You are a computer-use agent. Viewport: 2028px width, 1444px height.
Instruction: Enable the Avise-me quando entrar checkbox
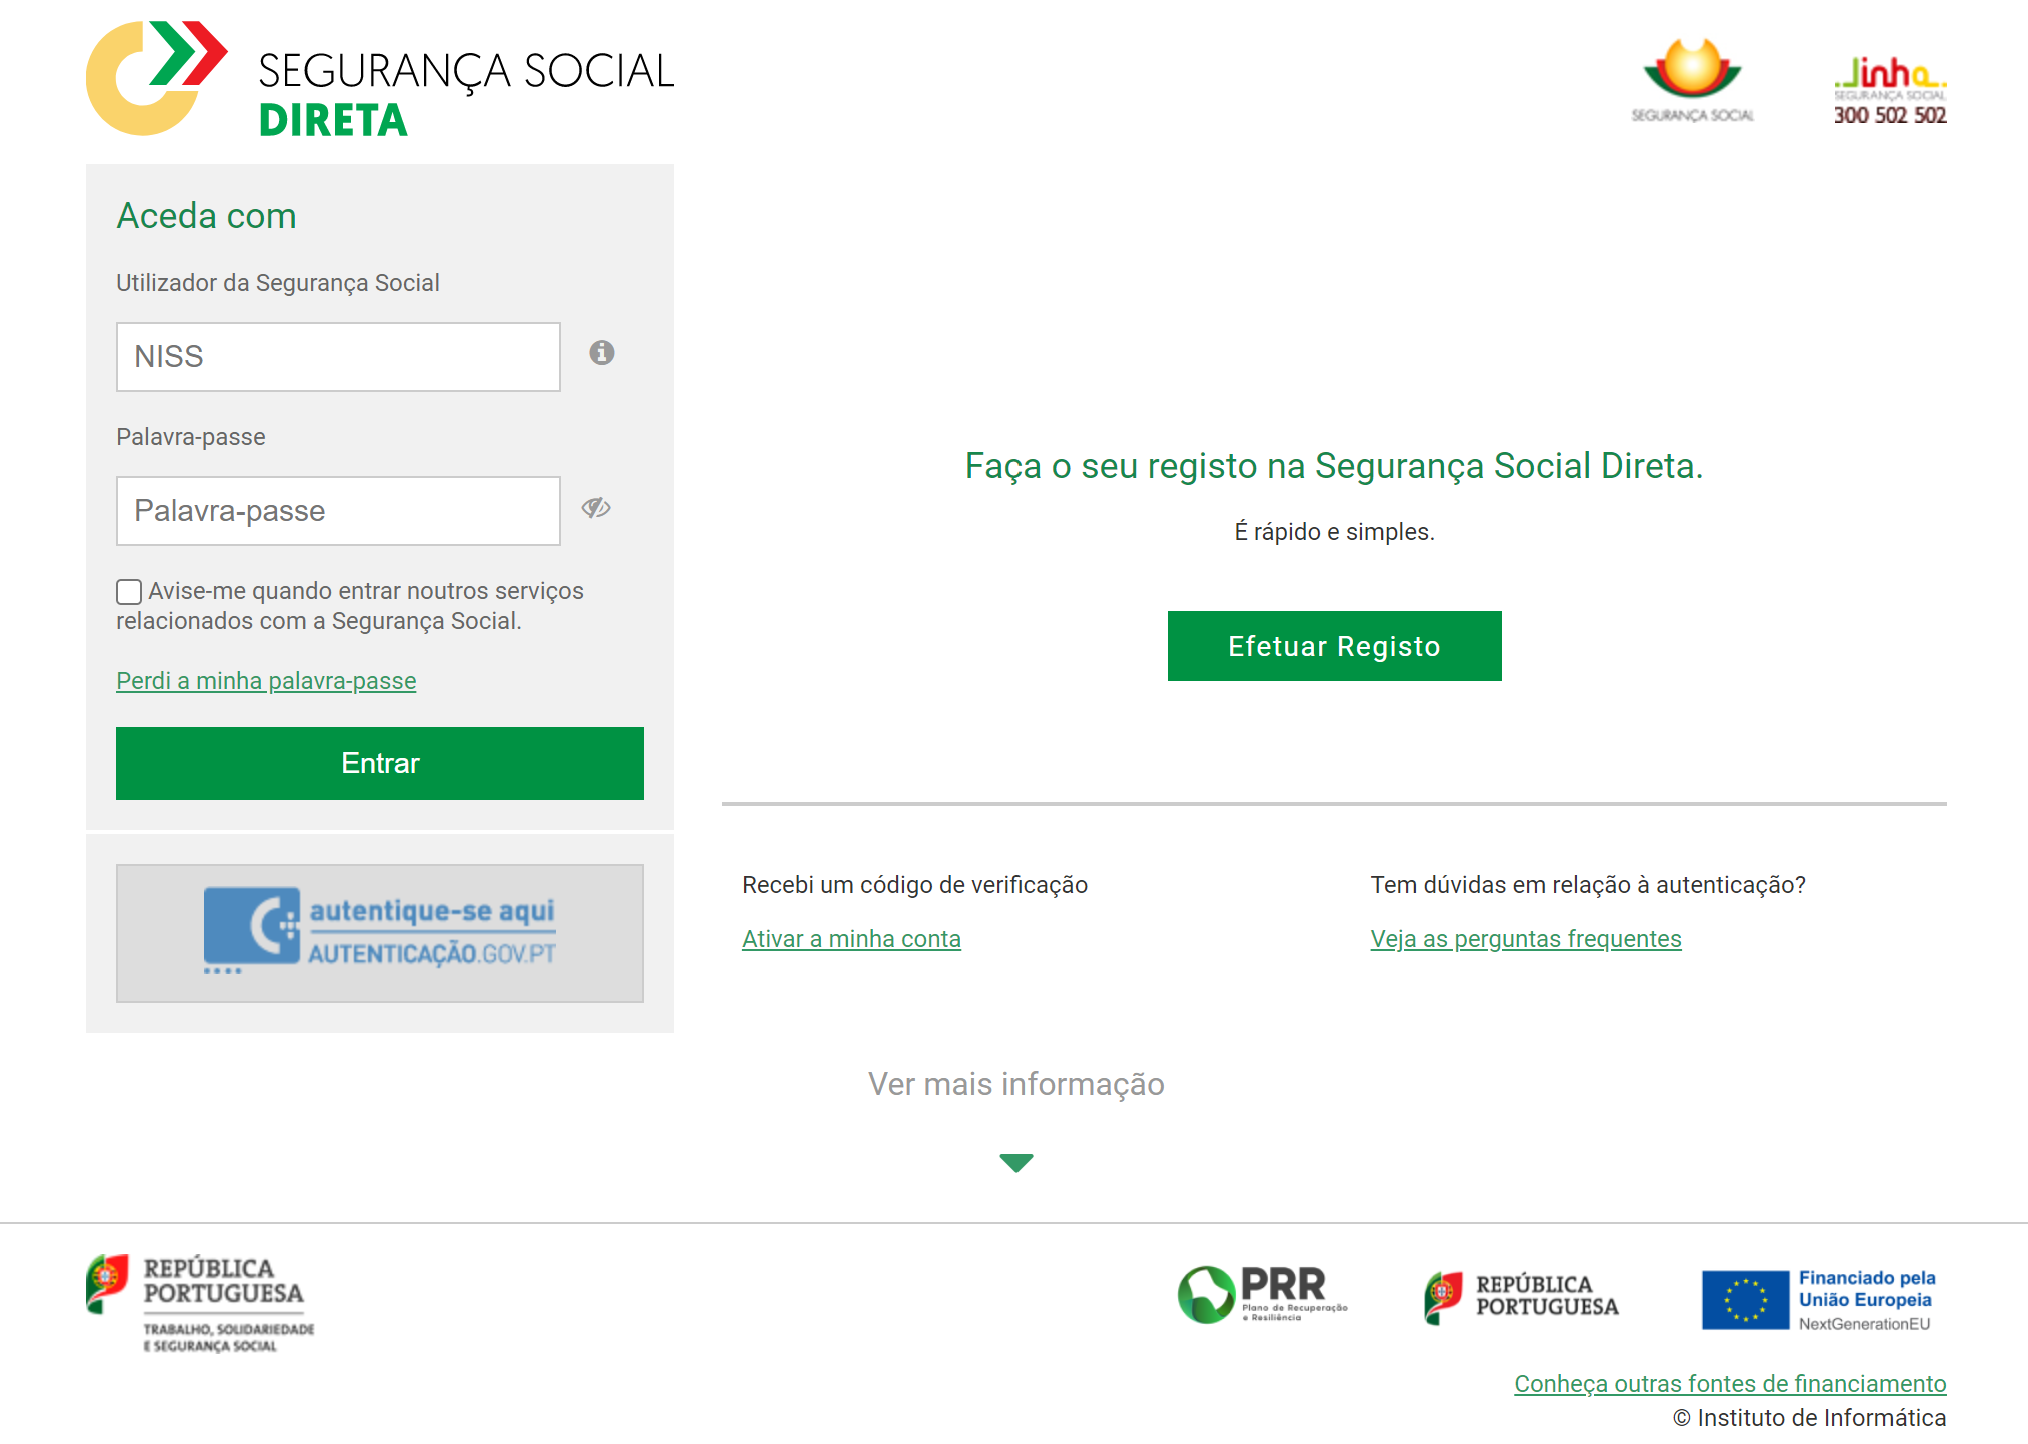[x=129, y=592]
